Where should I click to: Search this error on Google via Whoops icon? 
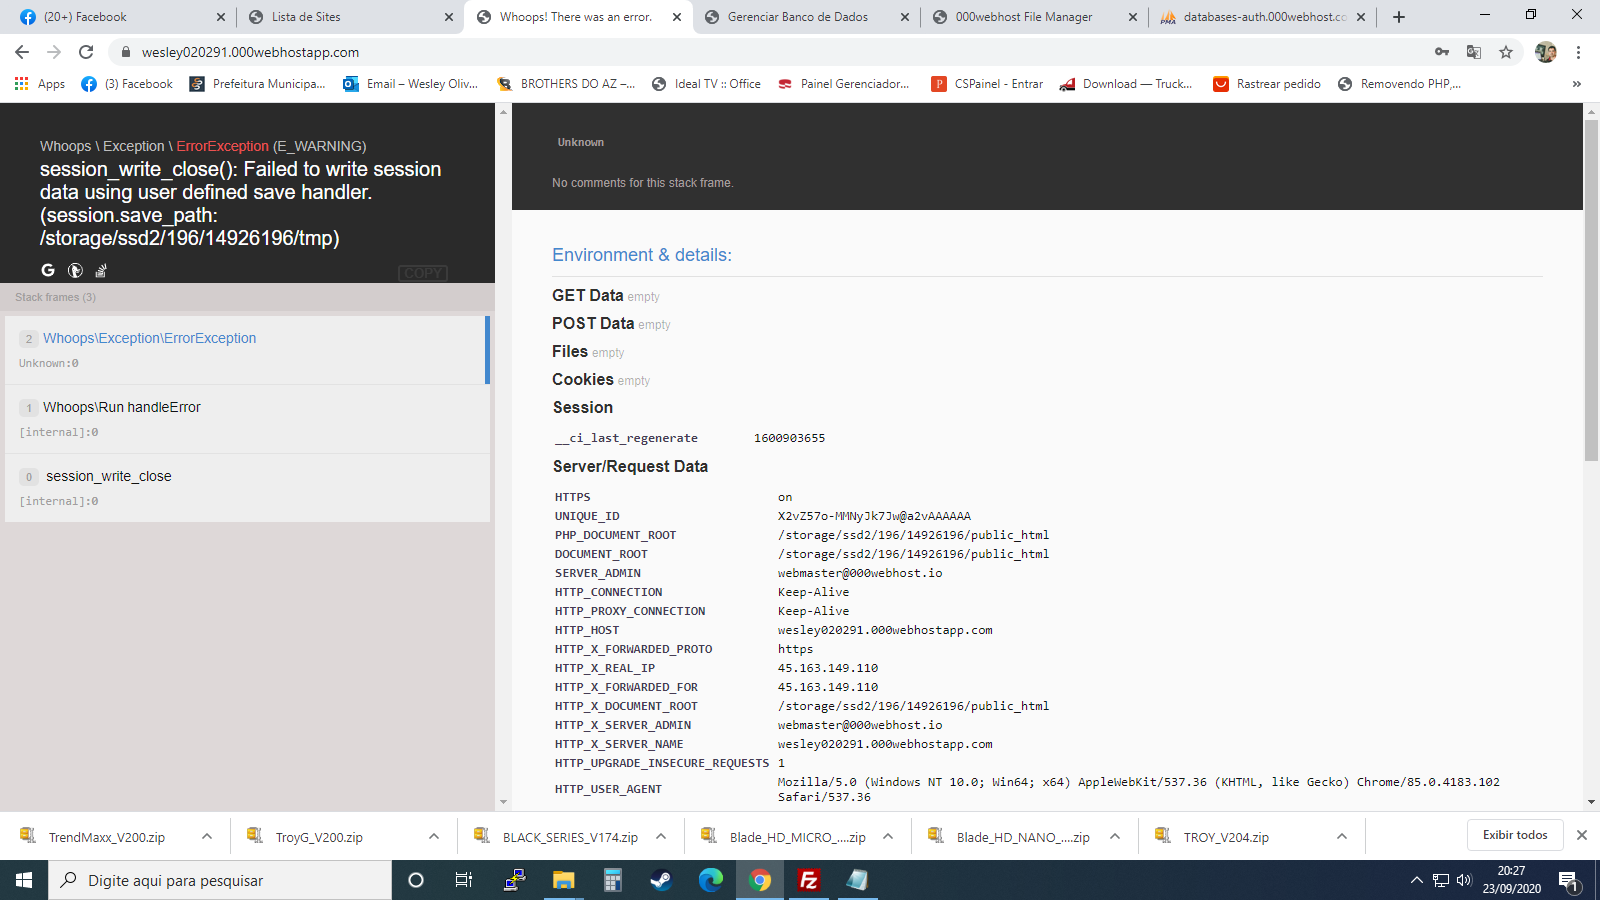pos(47,270)
